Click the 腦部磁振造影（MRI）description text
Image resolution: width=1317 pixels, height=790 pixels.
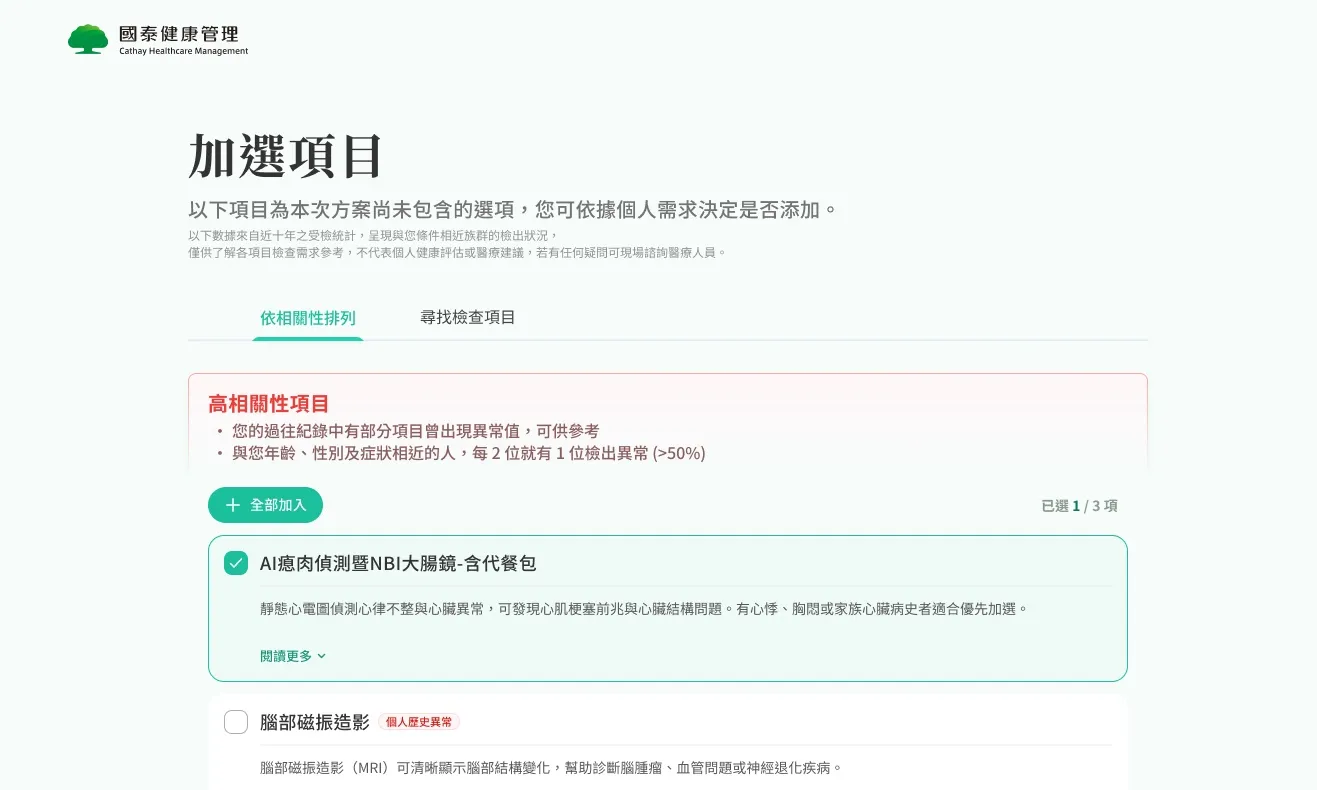point(551,768)
